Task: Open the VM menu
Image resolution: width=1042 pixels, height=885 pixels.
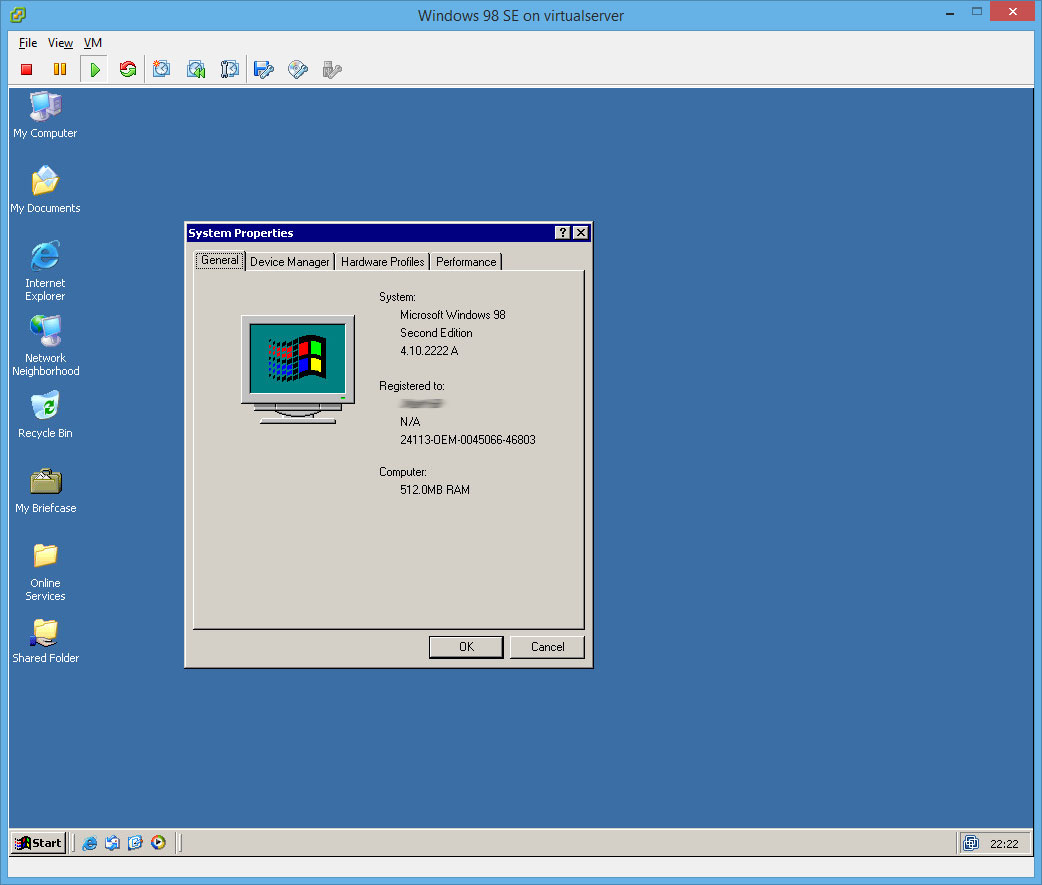Action: coord(92,43)
